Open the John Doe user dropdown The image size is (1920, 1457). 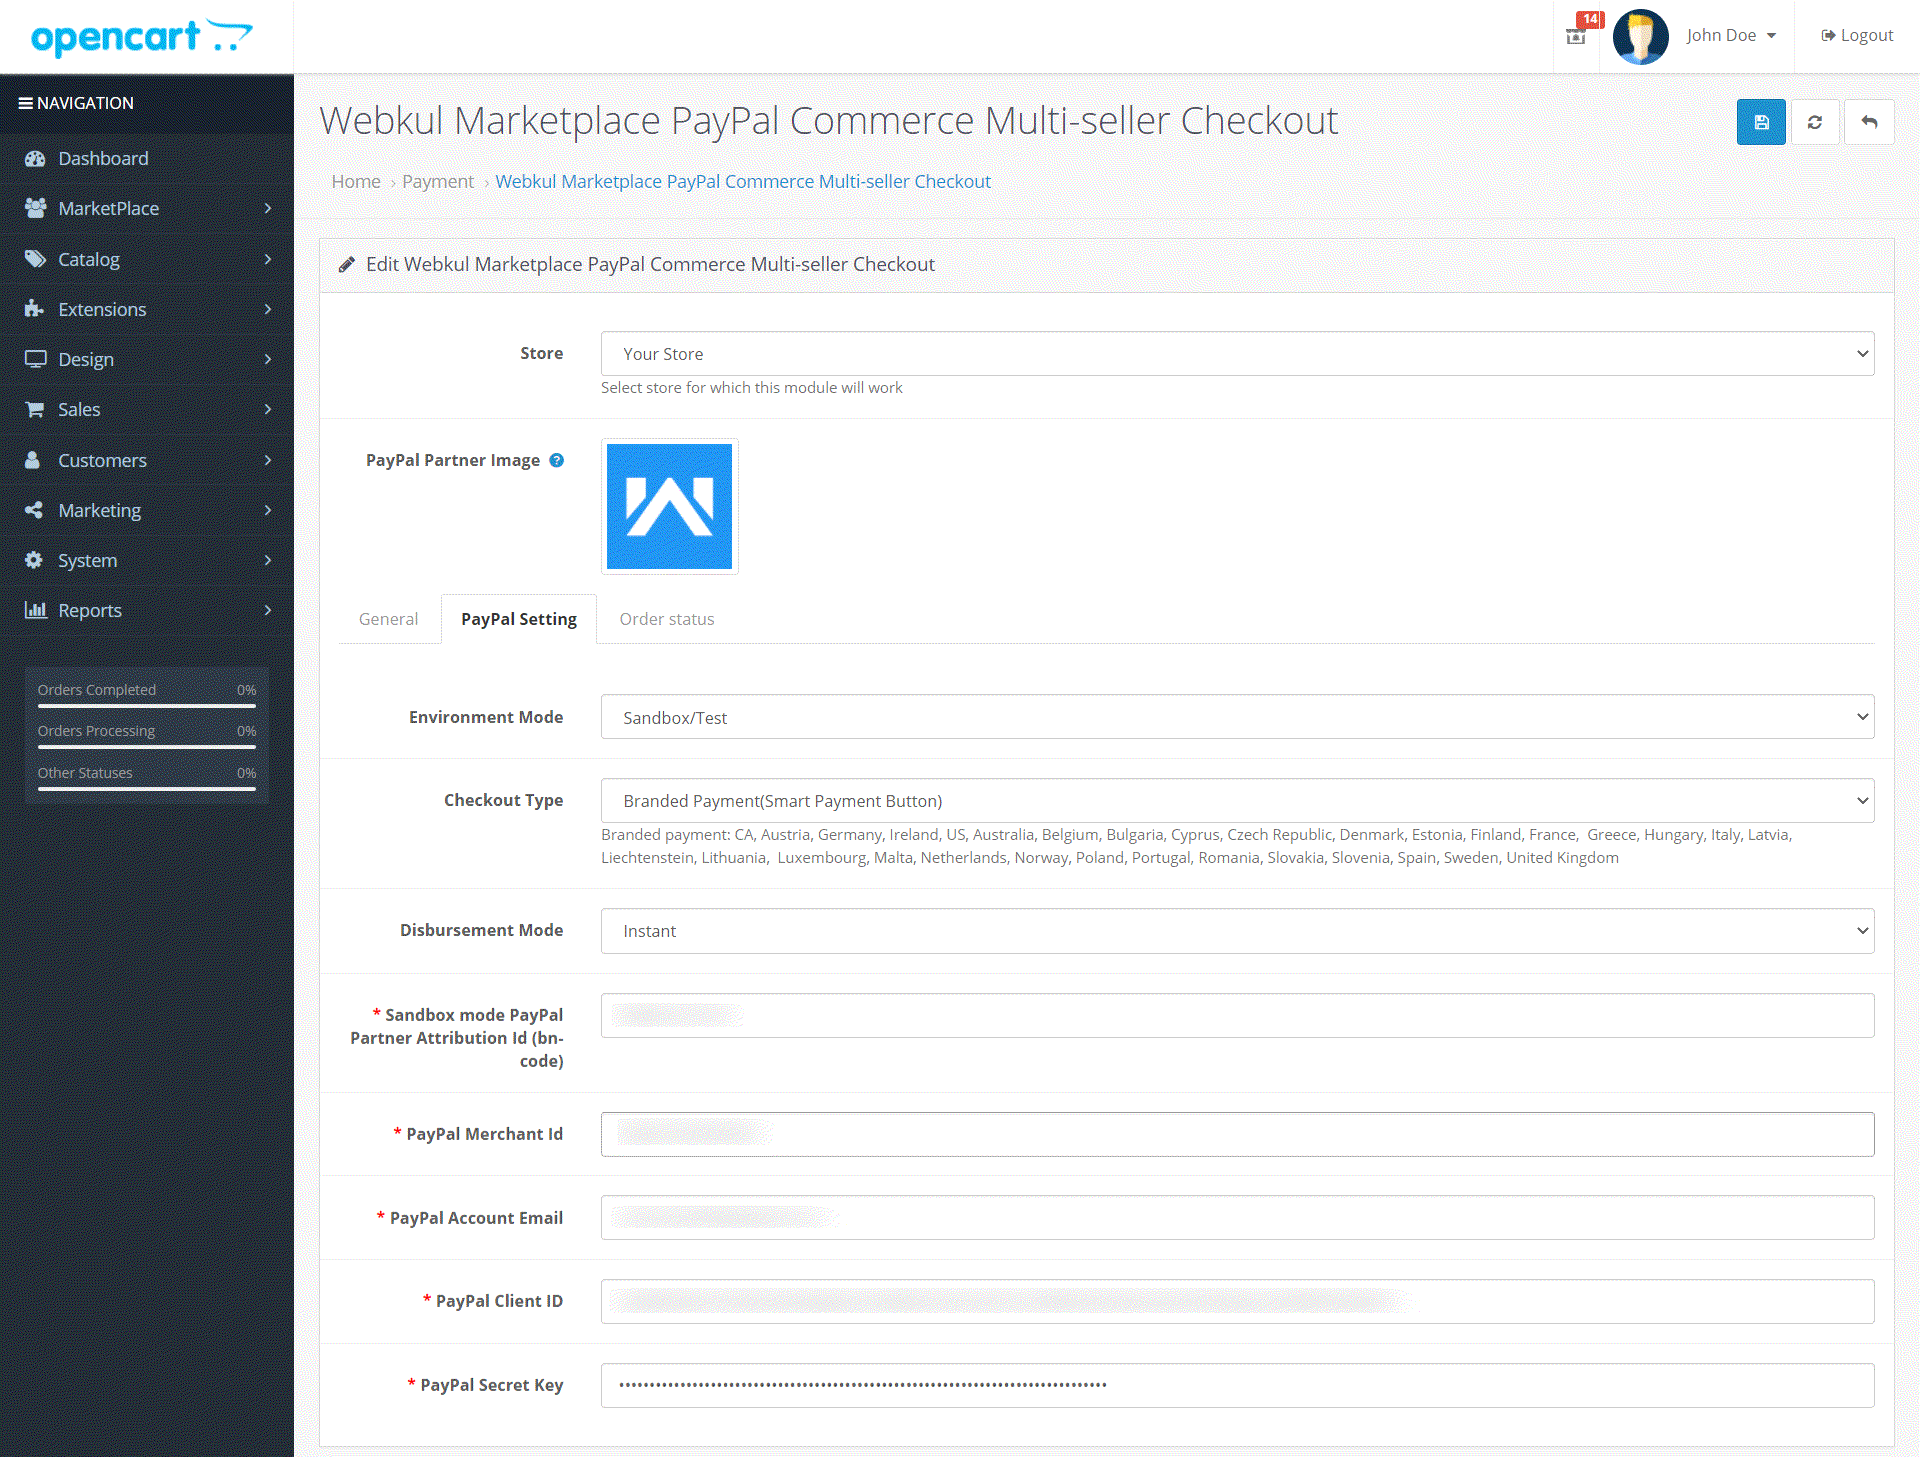point(1731,35)
